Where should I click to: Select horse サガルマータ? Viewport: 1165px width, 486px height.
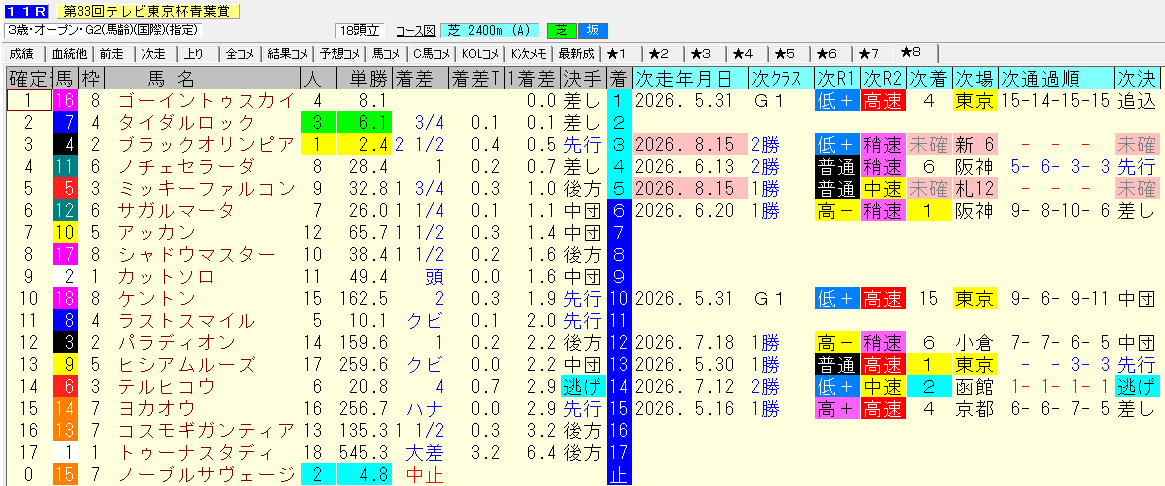[x=176, y=210]
